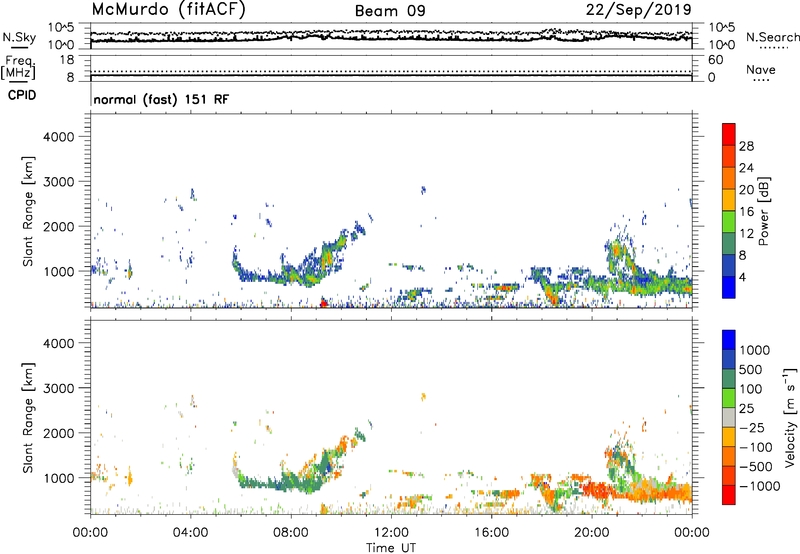
Task: Select the "16" power colorbar value
Action: [x=746, y=212]
